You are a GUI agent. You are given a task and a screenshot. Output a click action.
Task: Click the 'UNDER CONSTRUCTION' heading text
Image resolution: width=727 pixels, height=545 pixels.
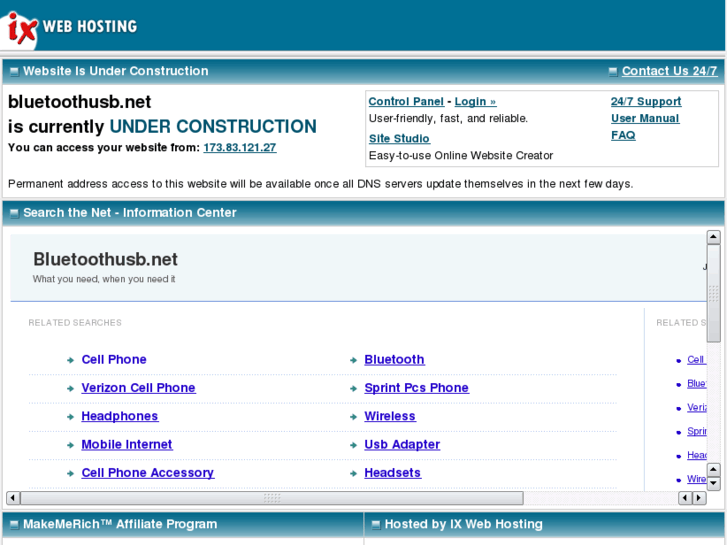pos(213,127)
